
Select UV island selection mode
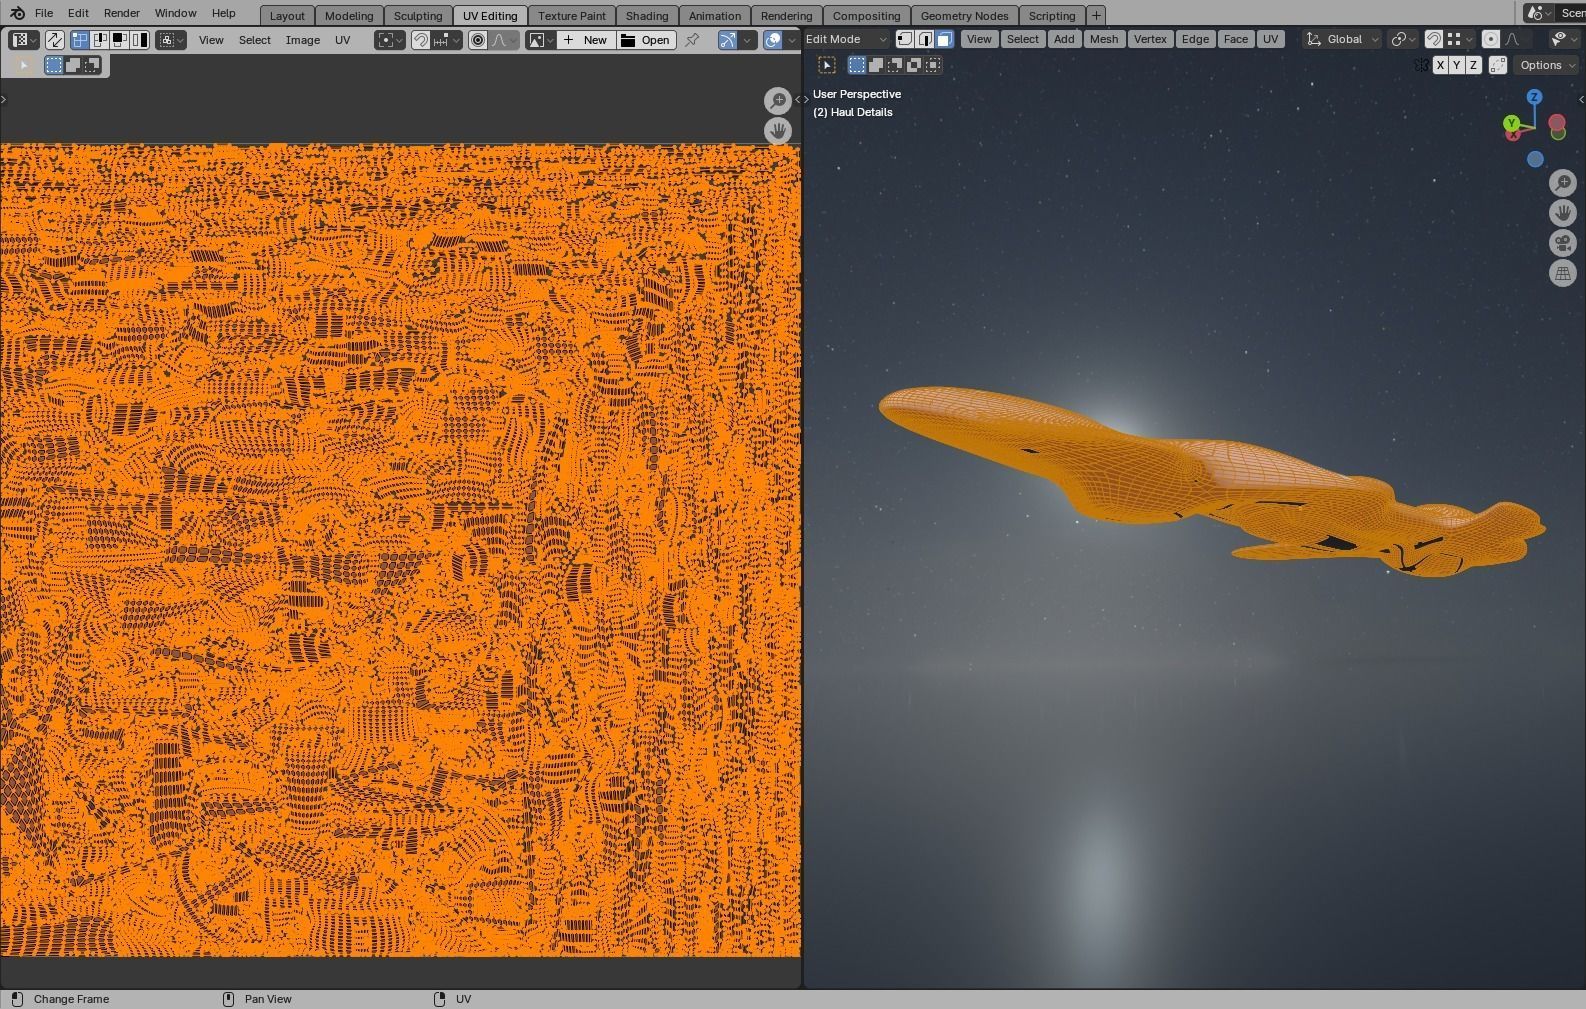[139, 40]
